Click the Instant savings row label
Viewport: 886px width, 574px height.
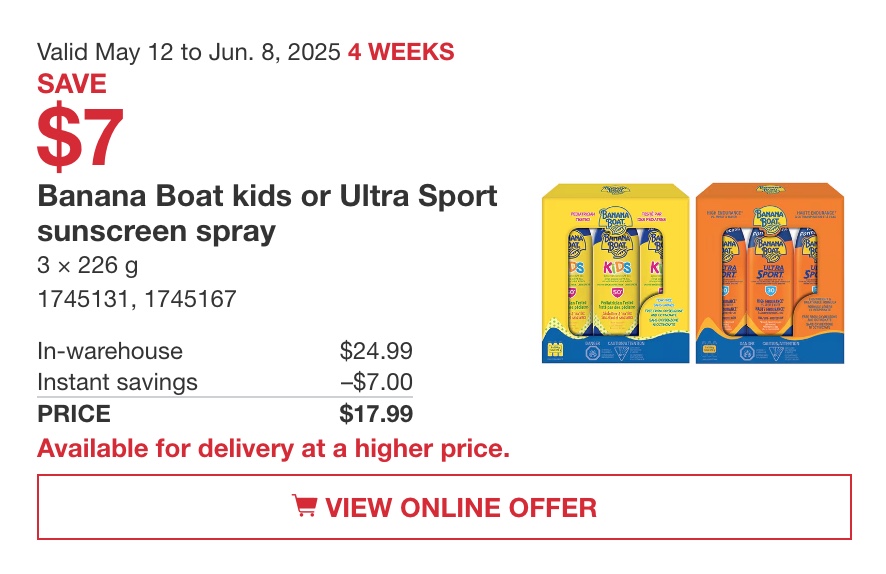click(x=117, y=382)
